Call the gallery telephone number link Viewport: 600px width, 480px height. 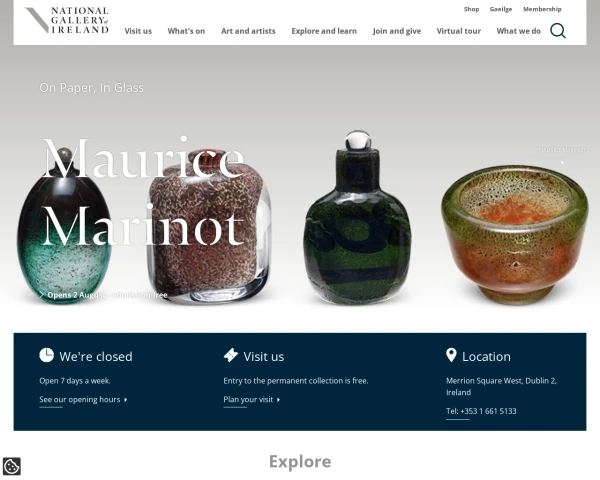(481, 411)
